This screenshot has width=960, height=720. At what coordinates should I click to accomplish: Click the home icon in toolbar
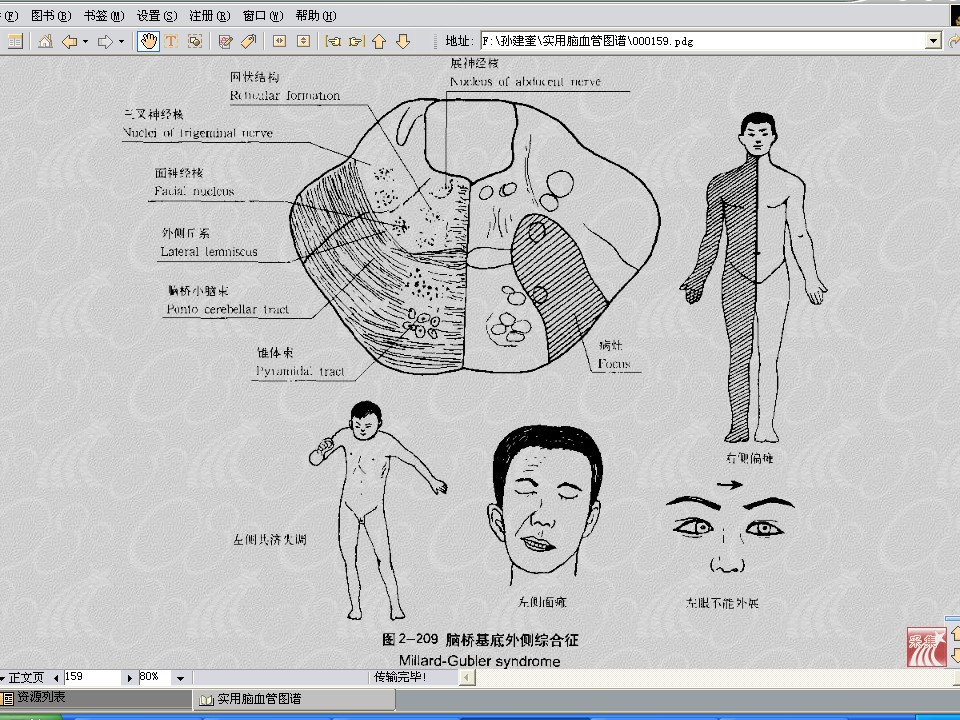tap(45, 41)
